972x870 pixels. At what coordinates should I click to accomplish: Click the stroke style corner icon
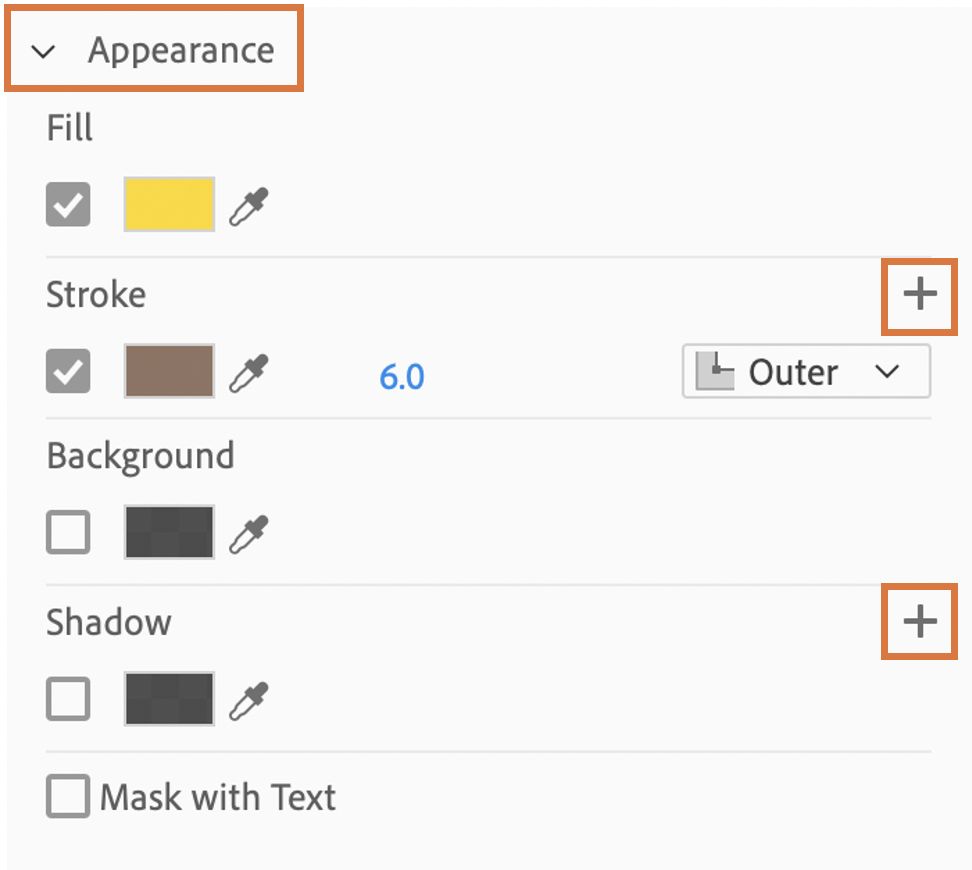pyautogui.click(x=714, y=372)
